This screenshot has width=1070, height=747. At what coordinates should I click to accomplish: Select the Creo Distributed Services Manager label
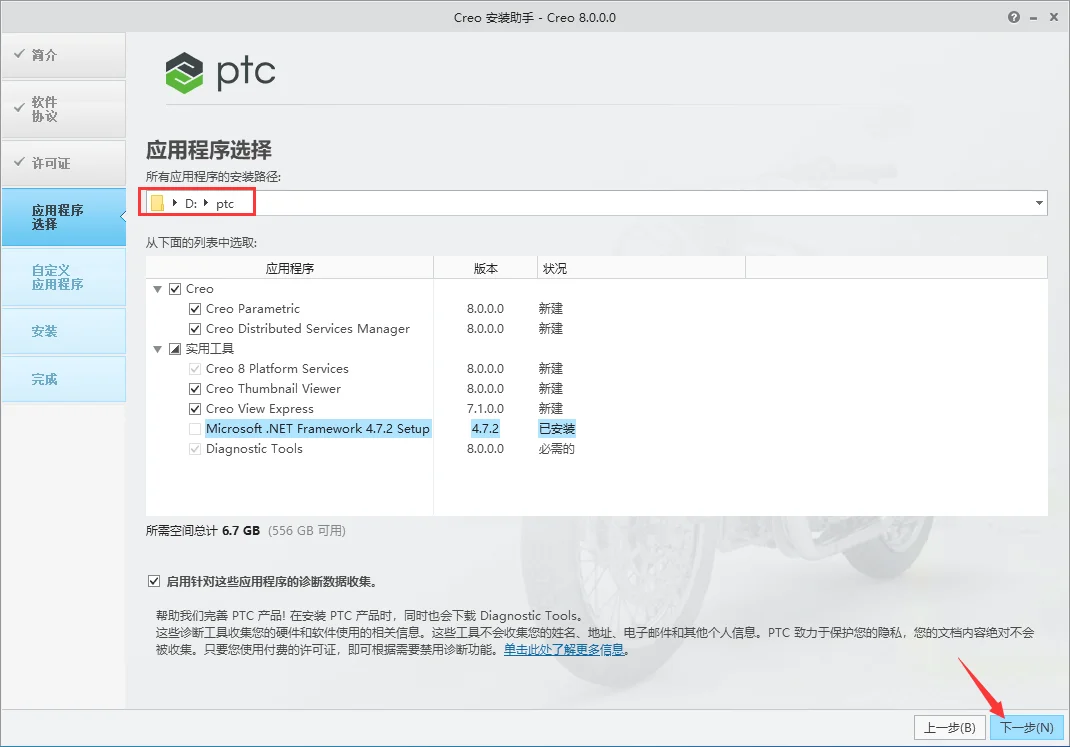tap(308, 329)
